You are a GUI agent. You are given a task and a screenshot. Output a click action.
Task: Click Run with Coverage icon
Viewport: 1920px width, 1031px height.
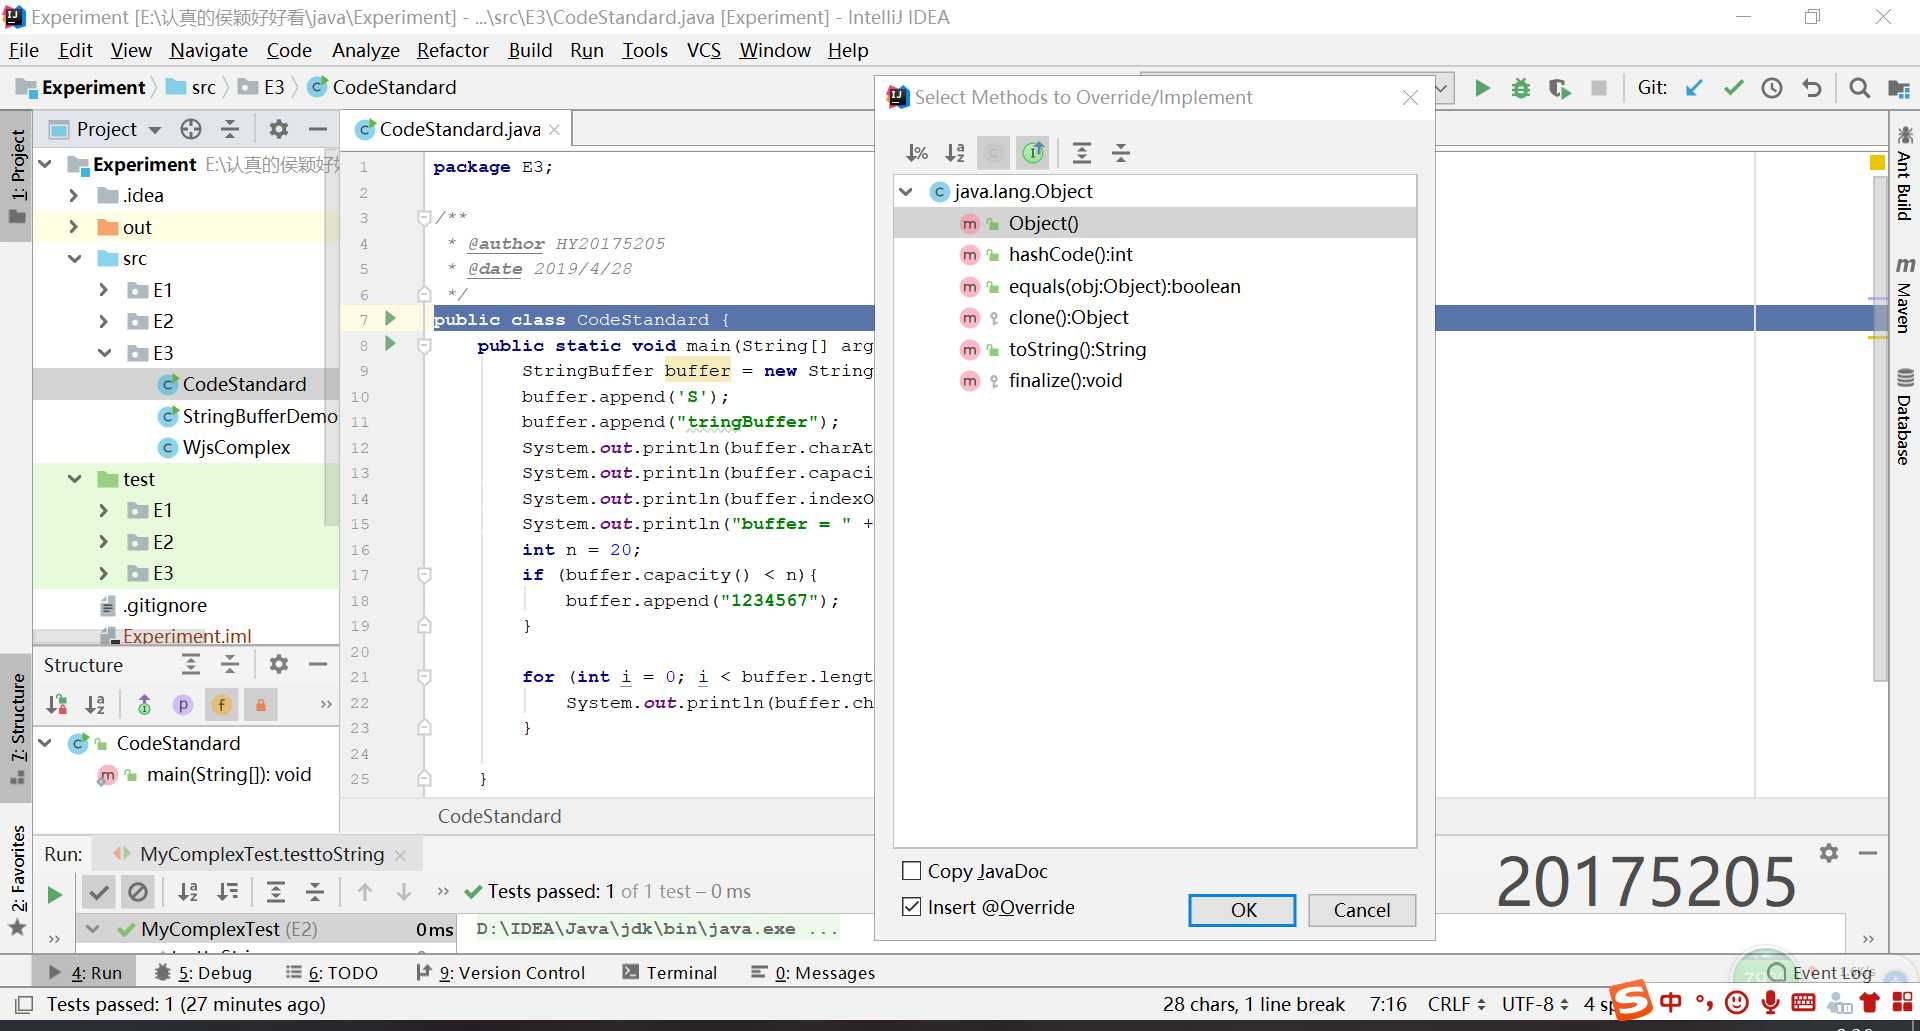[1559, 88]
